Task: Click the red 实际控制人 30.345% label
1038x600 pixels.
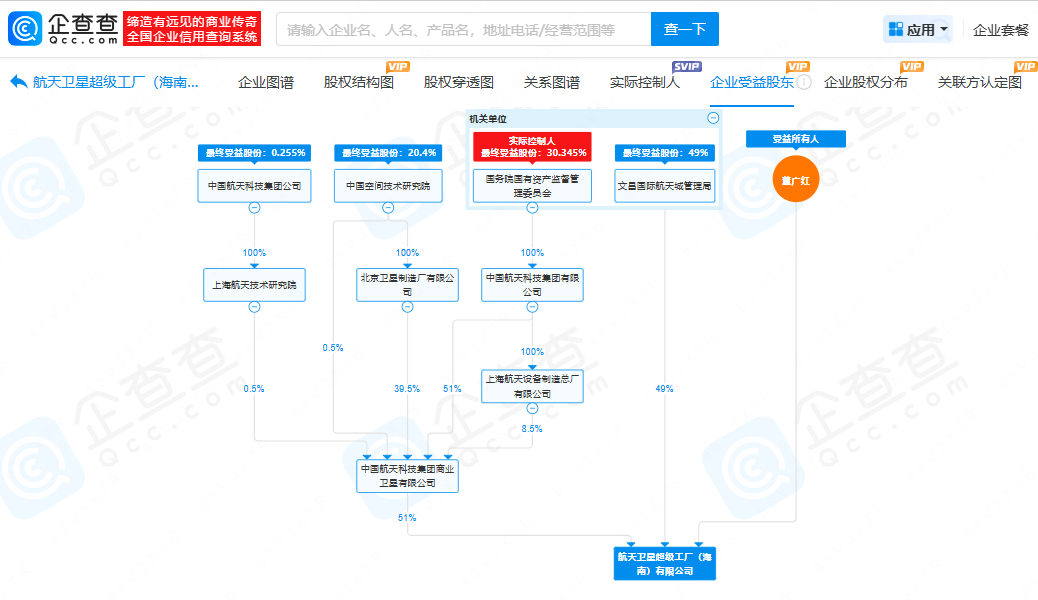Action: click(532, 146)
